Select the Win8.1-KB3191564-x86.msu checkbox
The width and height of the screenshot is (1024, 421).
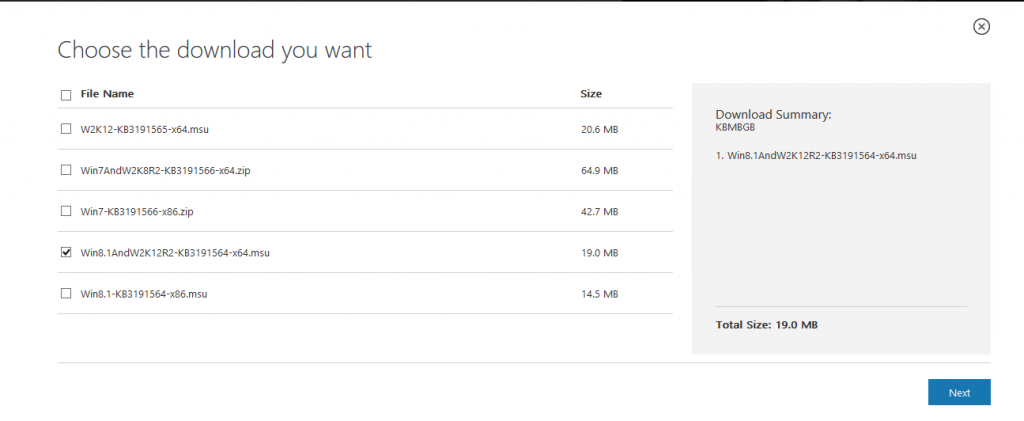[x=66, y=294]
